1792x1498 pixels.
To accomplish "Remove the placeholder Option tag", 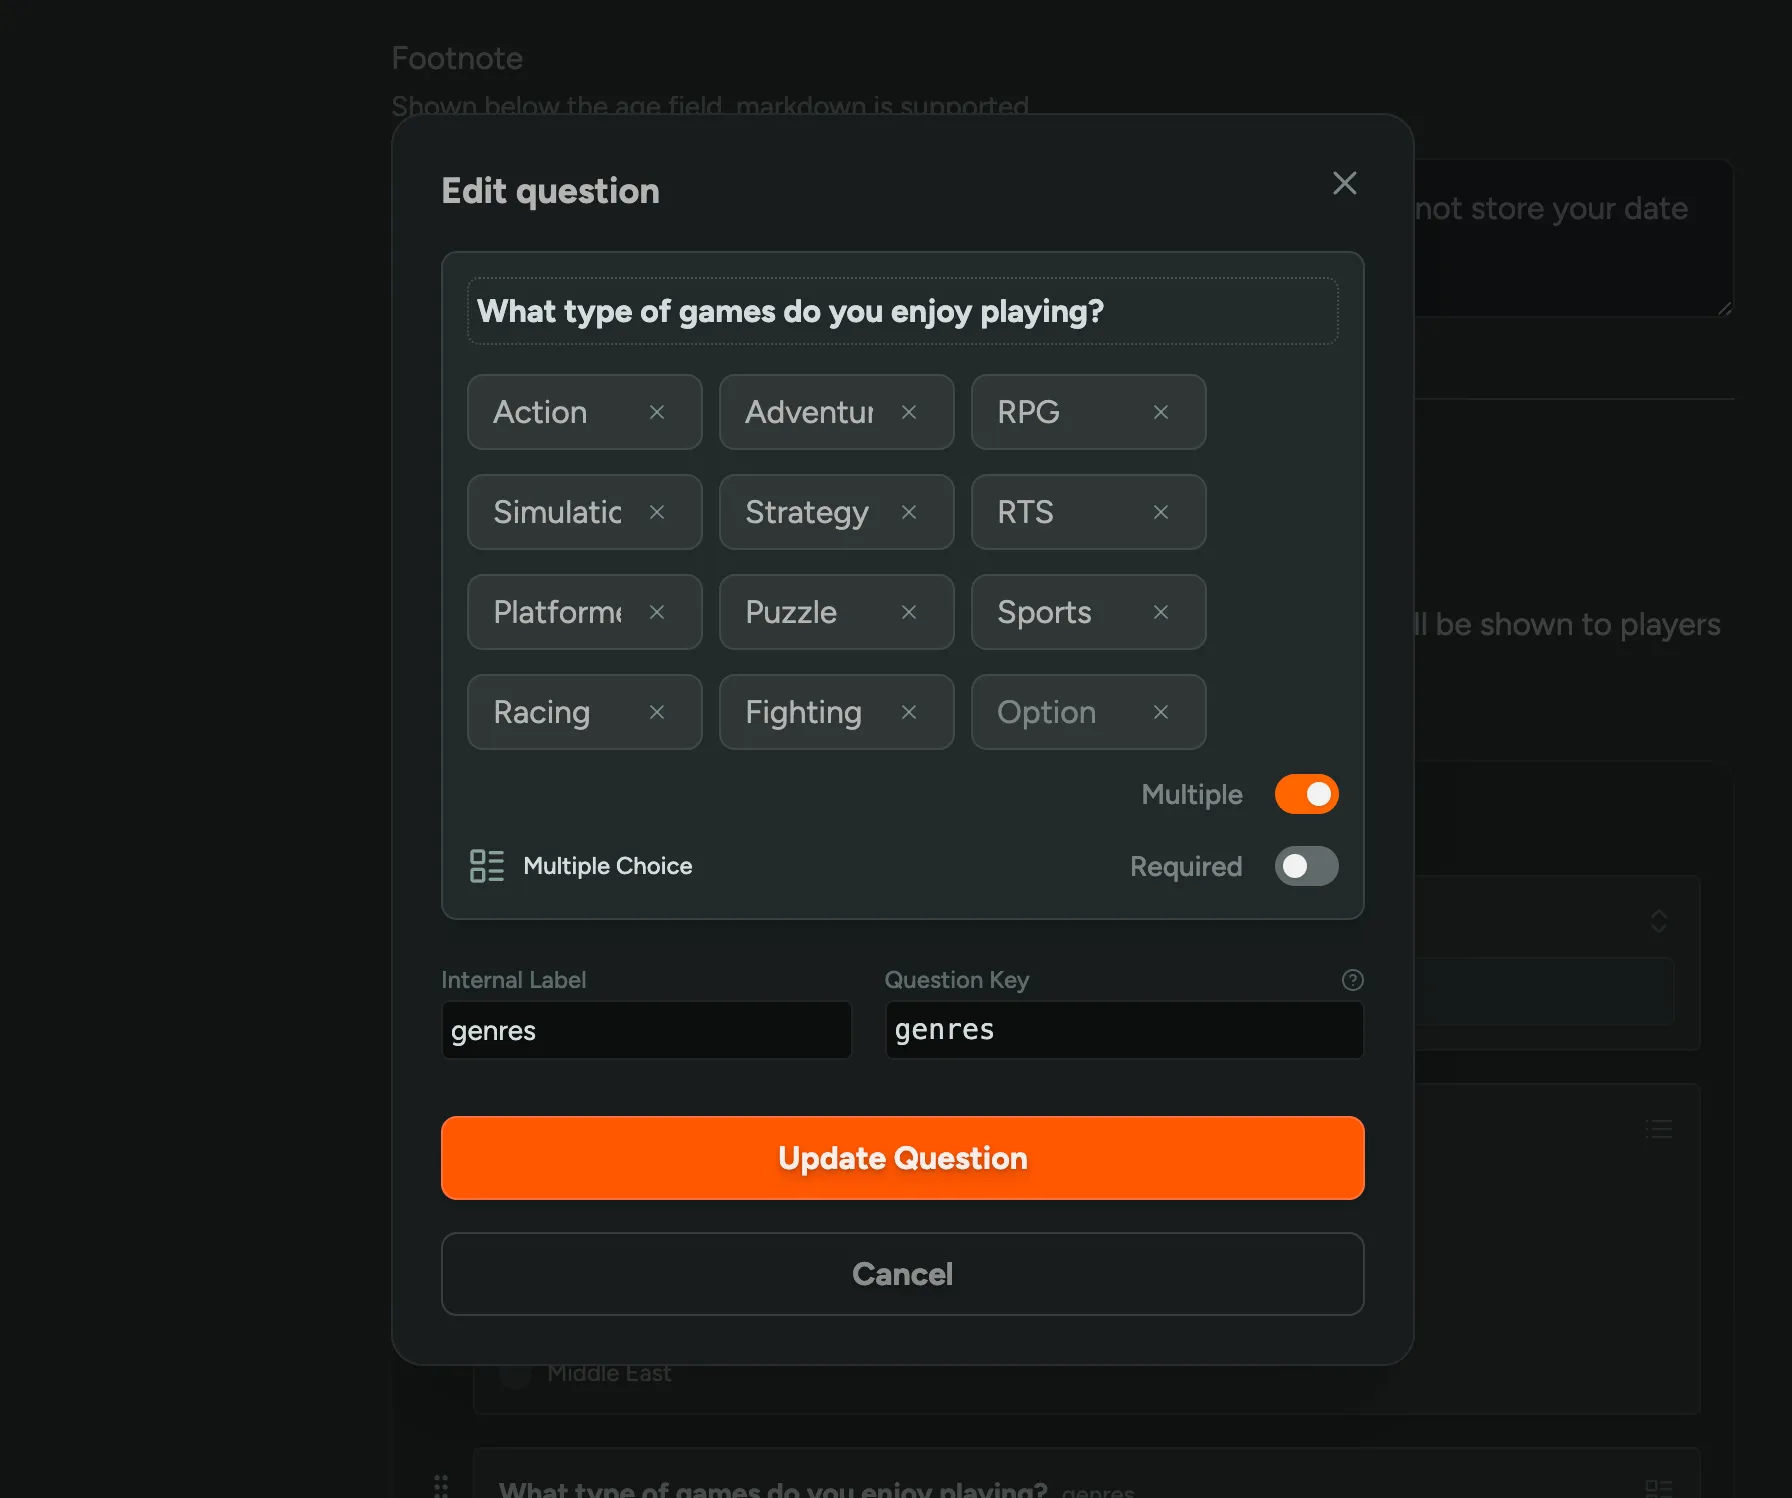I will pos(1161,712).
